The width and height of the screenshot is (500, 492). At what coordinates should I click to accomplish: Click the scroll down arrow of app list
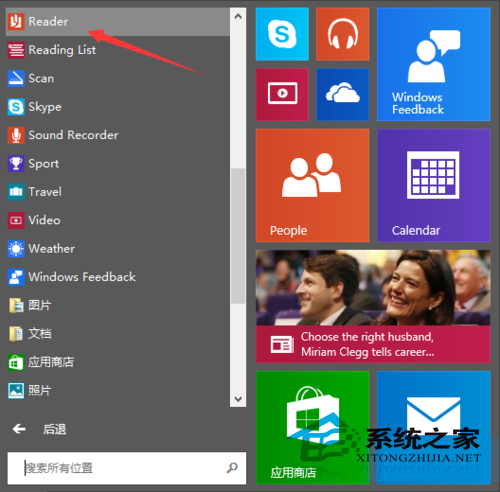coord(238,399)
